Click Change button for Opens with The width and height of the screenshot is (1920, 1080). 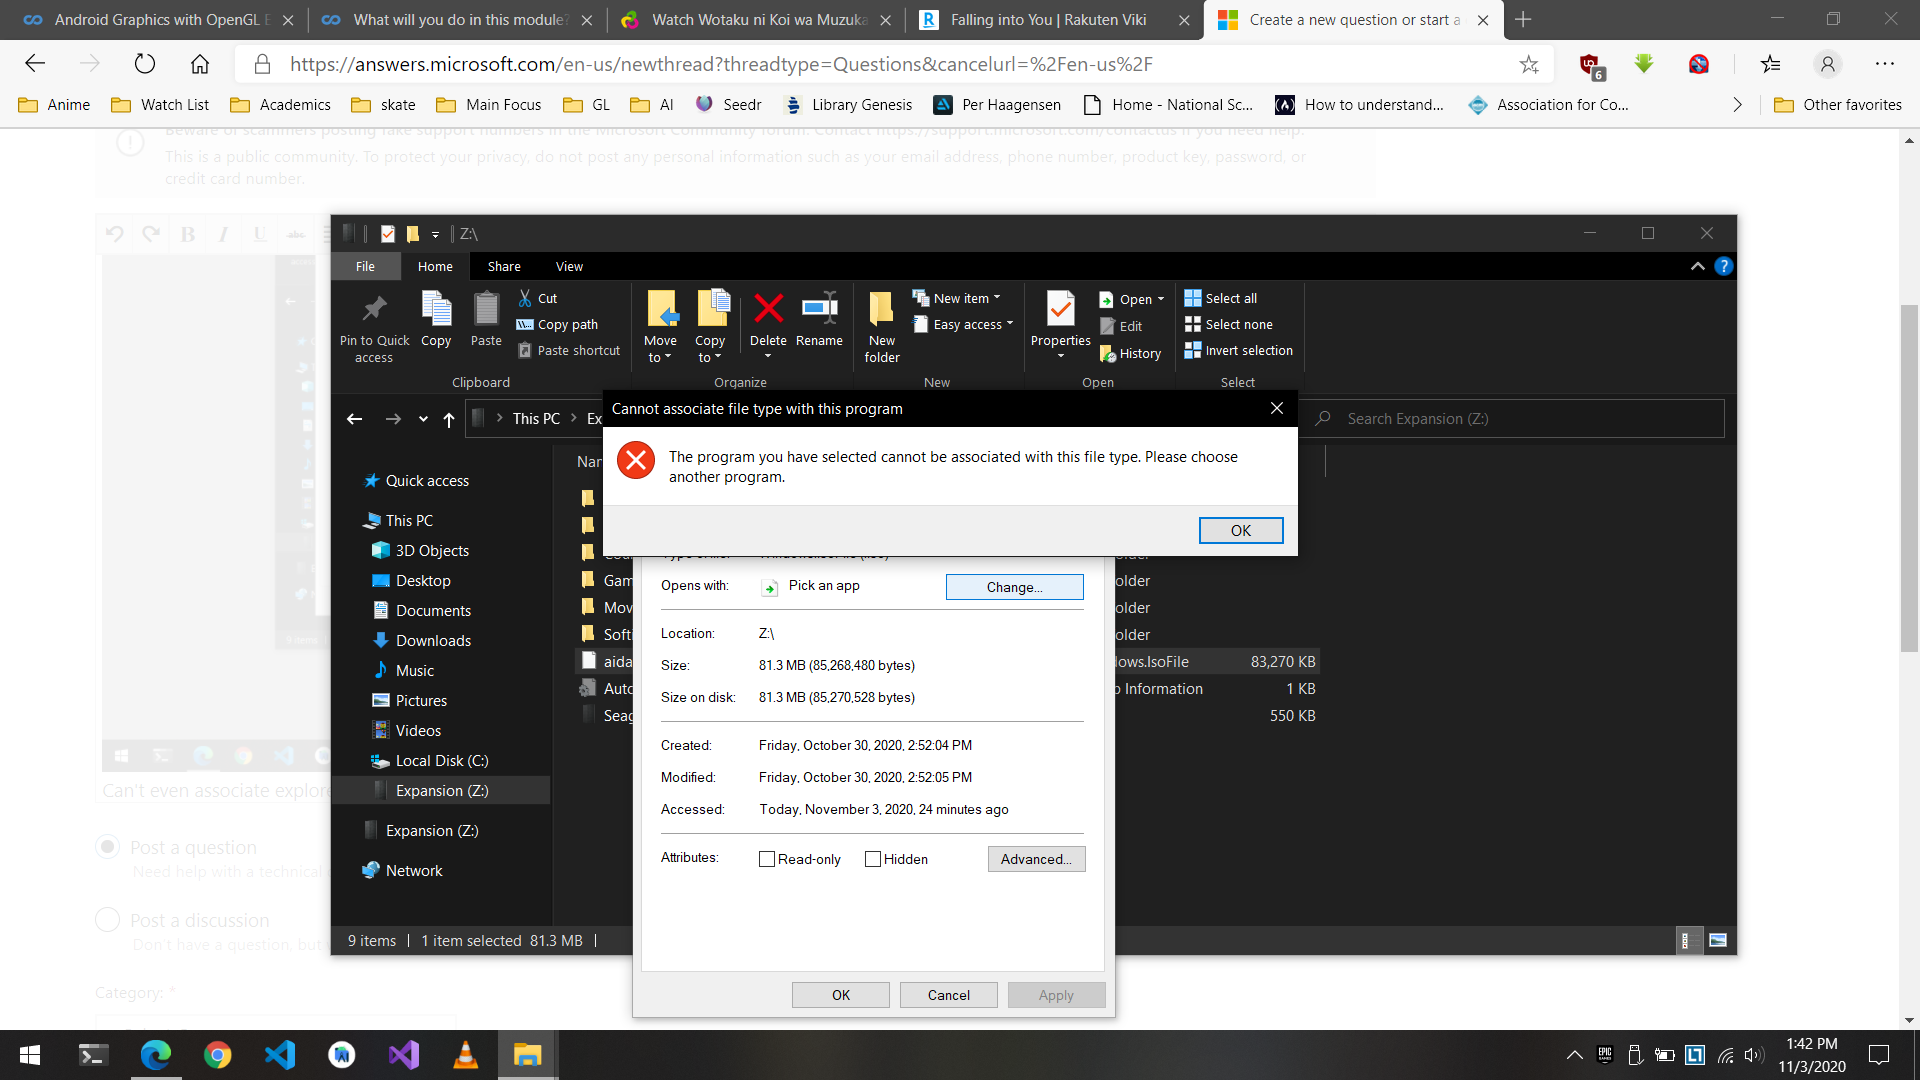(x=1014, y=585)
